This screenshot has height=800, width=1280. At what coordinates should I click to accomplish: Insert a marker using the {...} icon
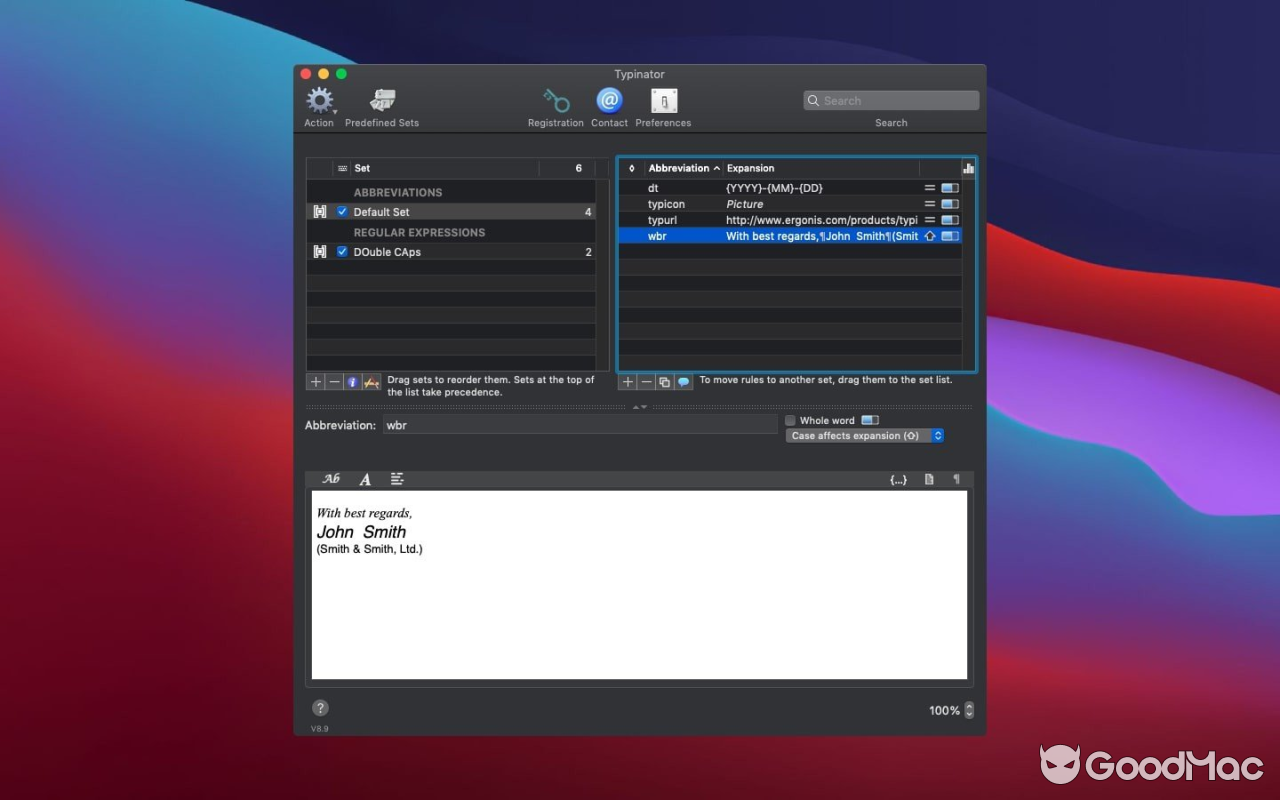point(898,479)
